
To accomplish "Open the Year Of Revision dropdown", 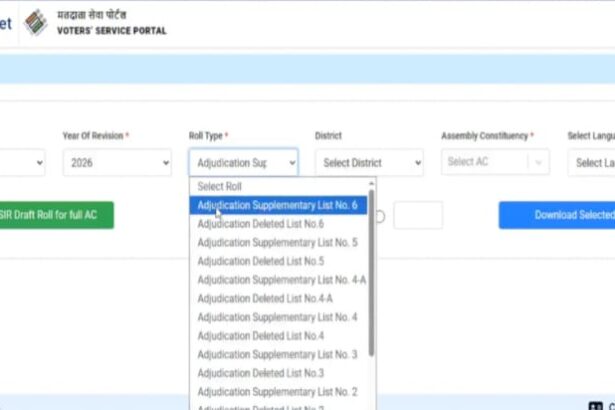I will (116, 162).
